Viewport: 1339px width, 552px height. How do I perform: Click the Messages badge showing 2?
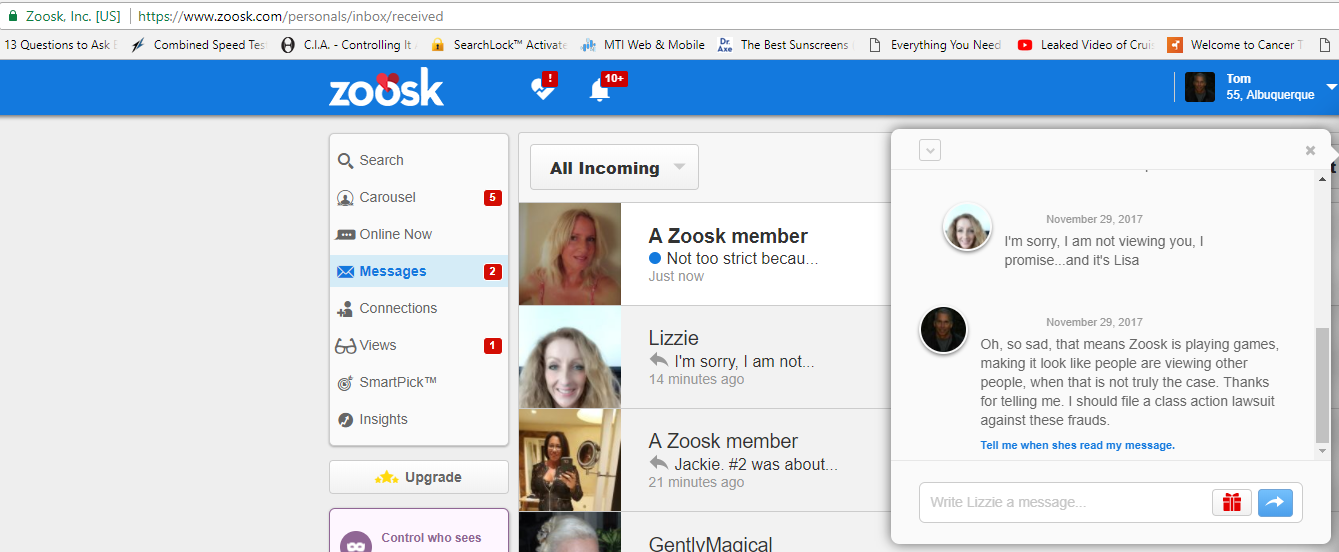(x=492, y=271)
